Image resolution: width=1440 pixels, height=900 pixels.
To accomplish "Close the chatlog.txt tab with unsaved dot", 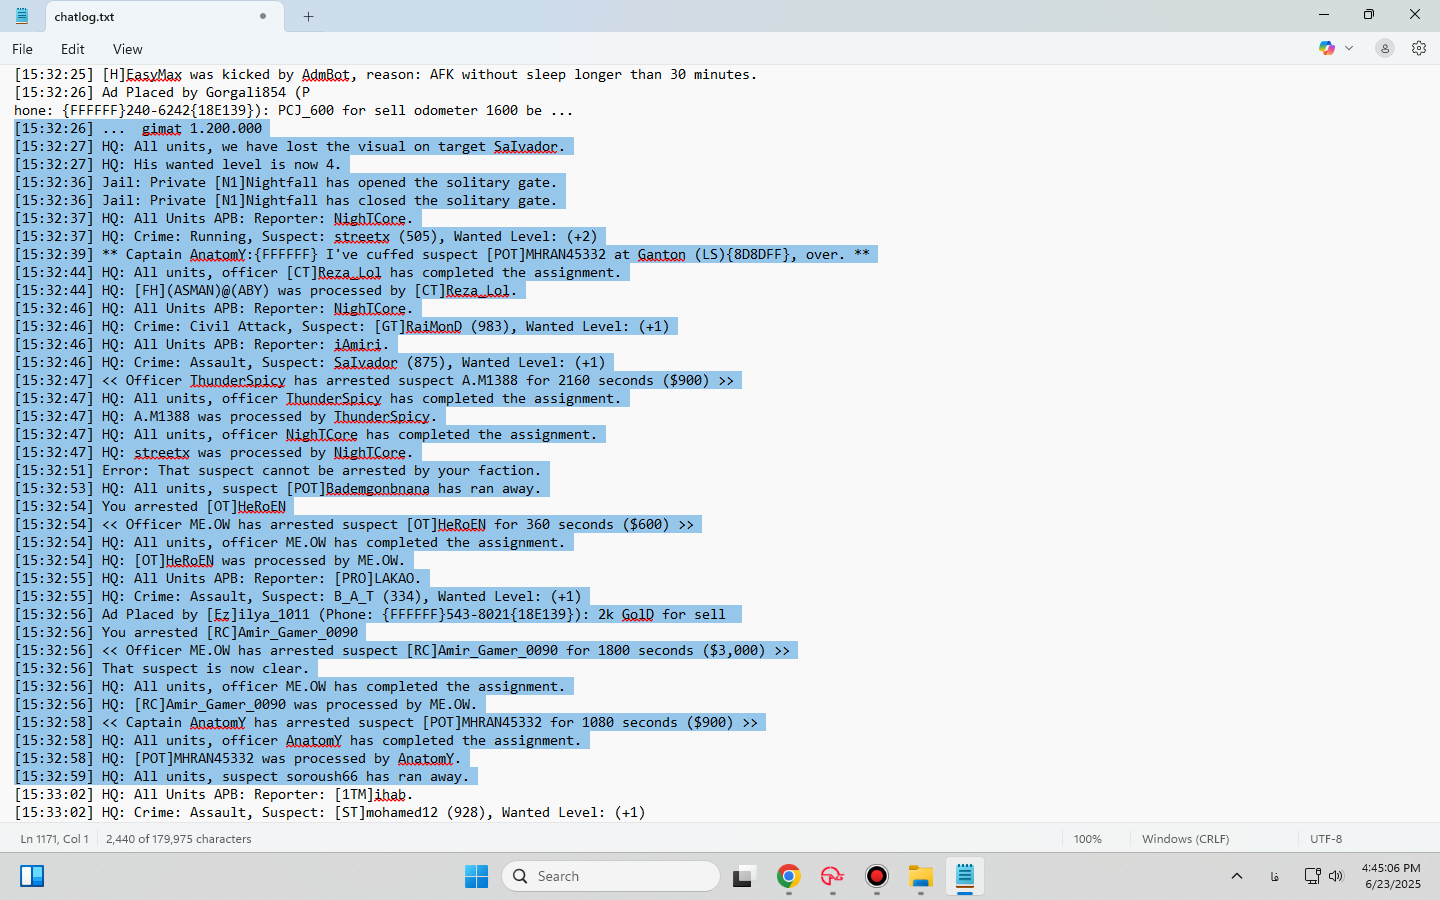I will click(263, 16).
